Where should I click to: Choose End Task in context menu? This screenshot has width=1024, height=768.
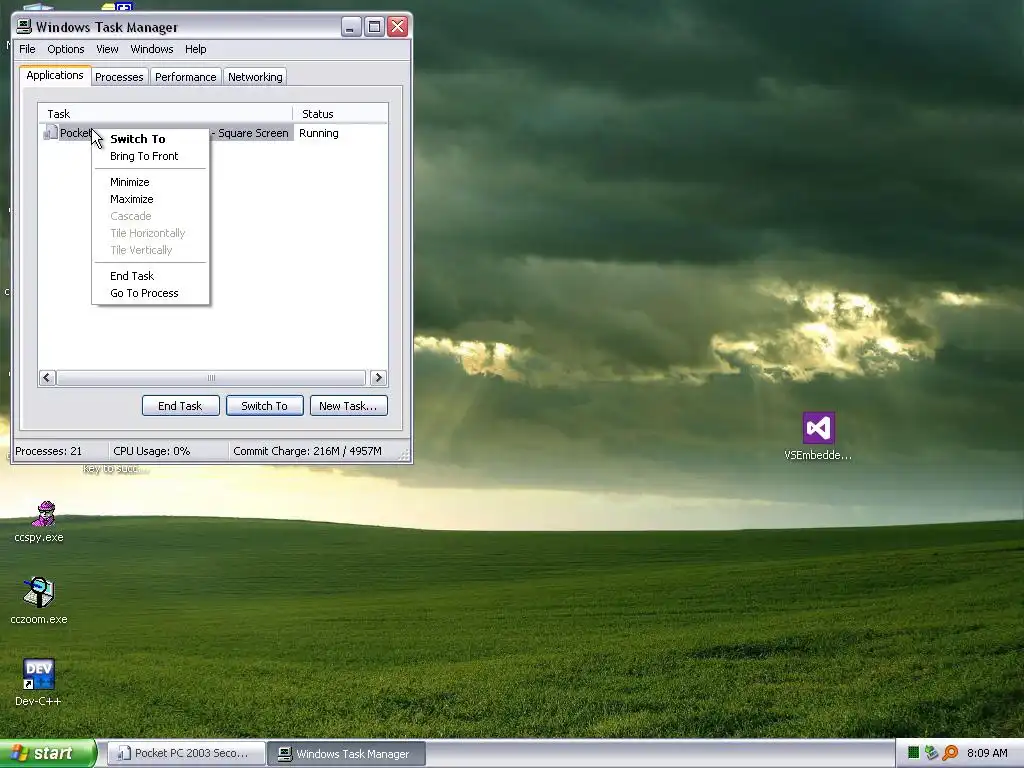[x=150, y=276]
